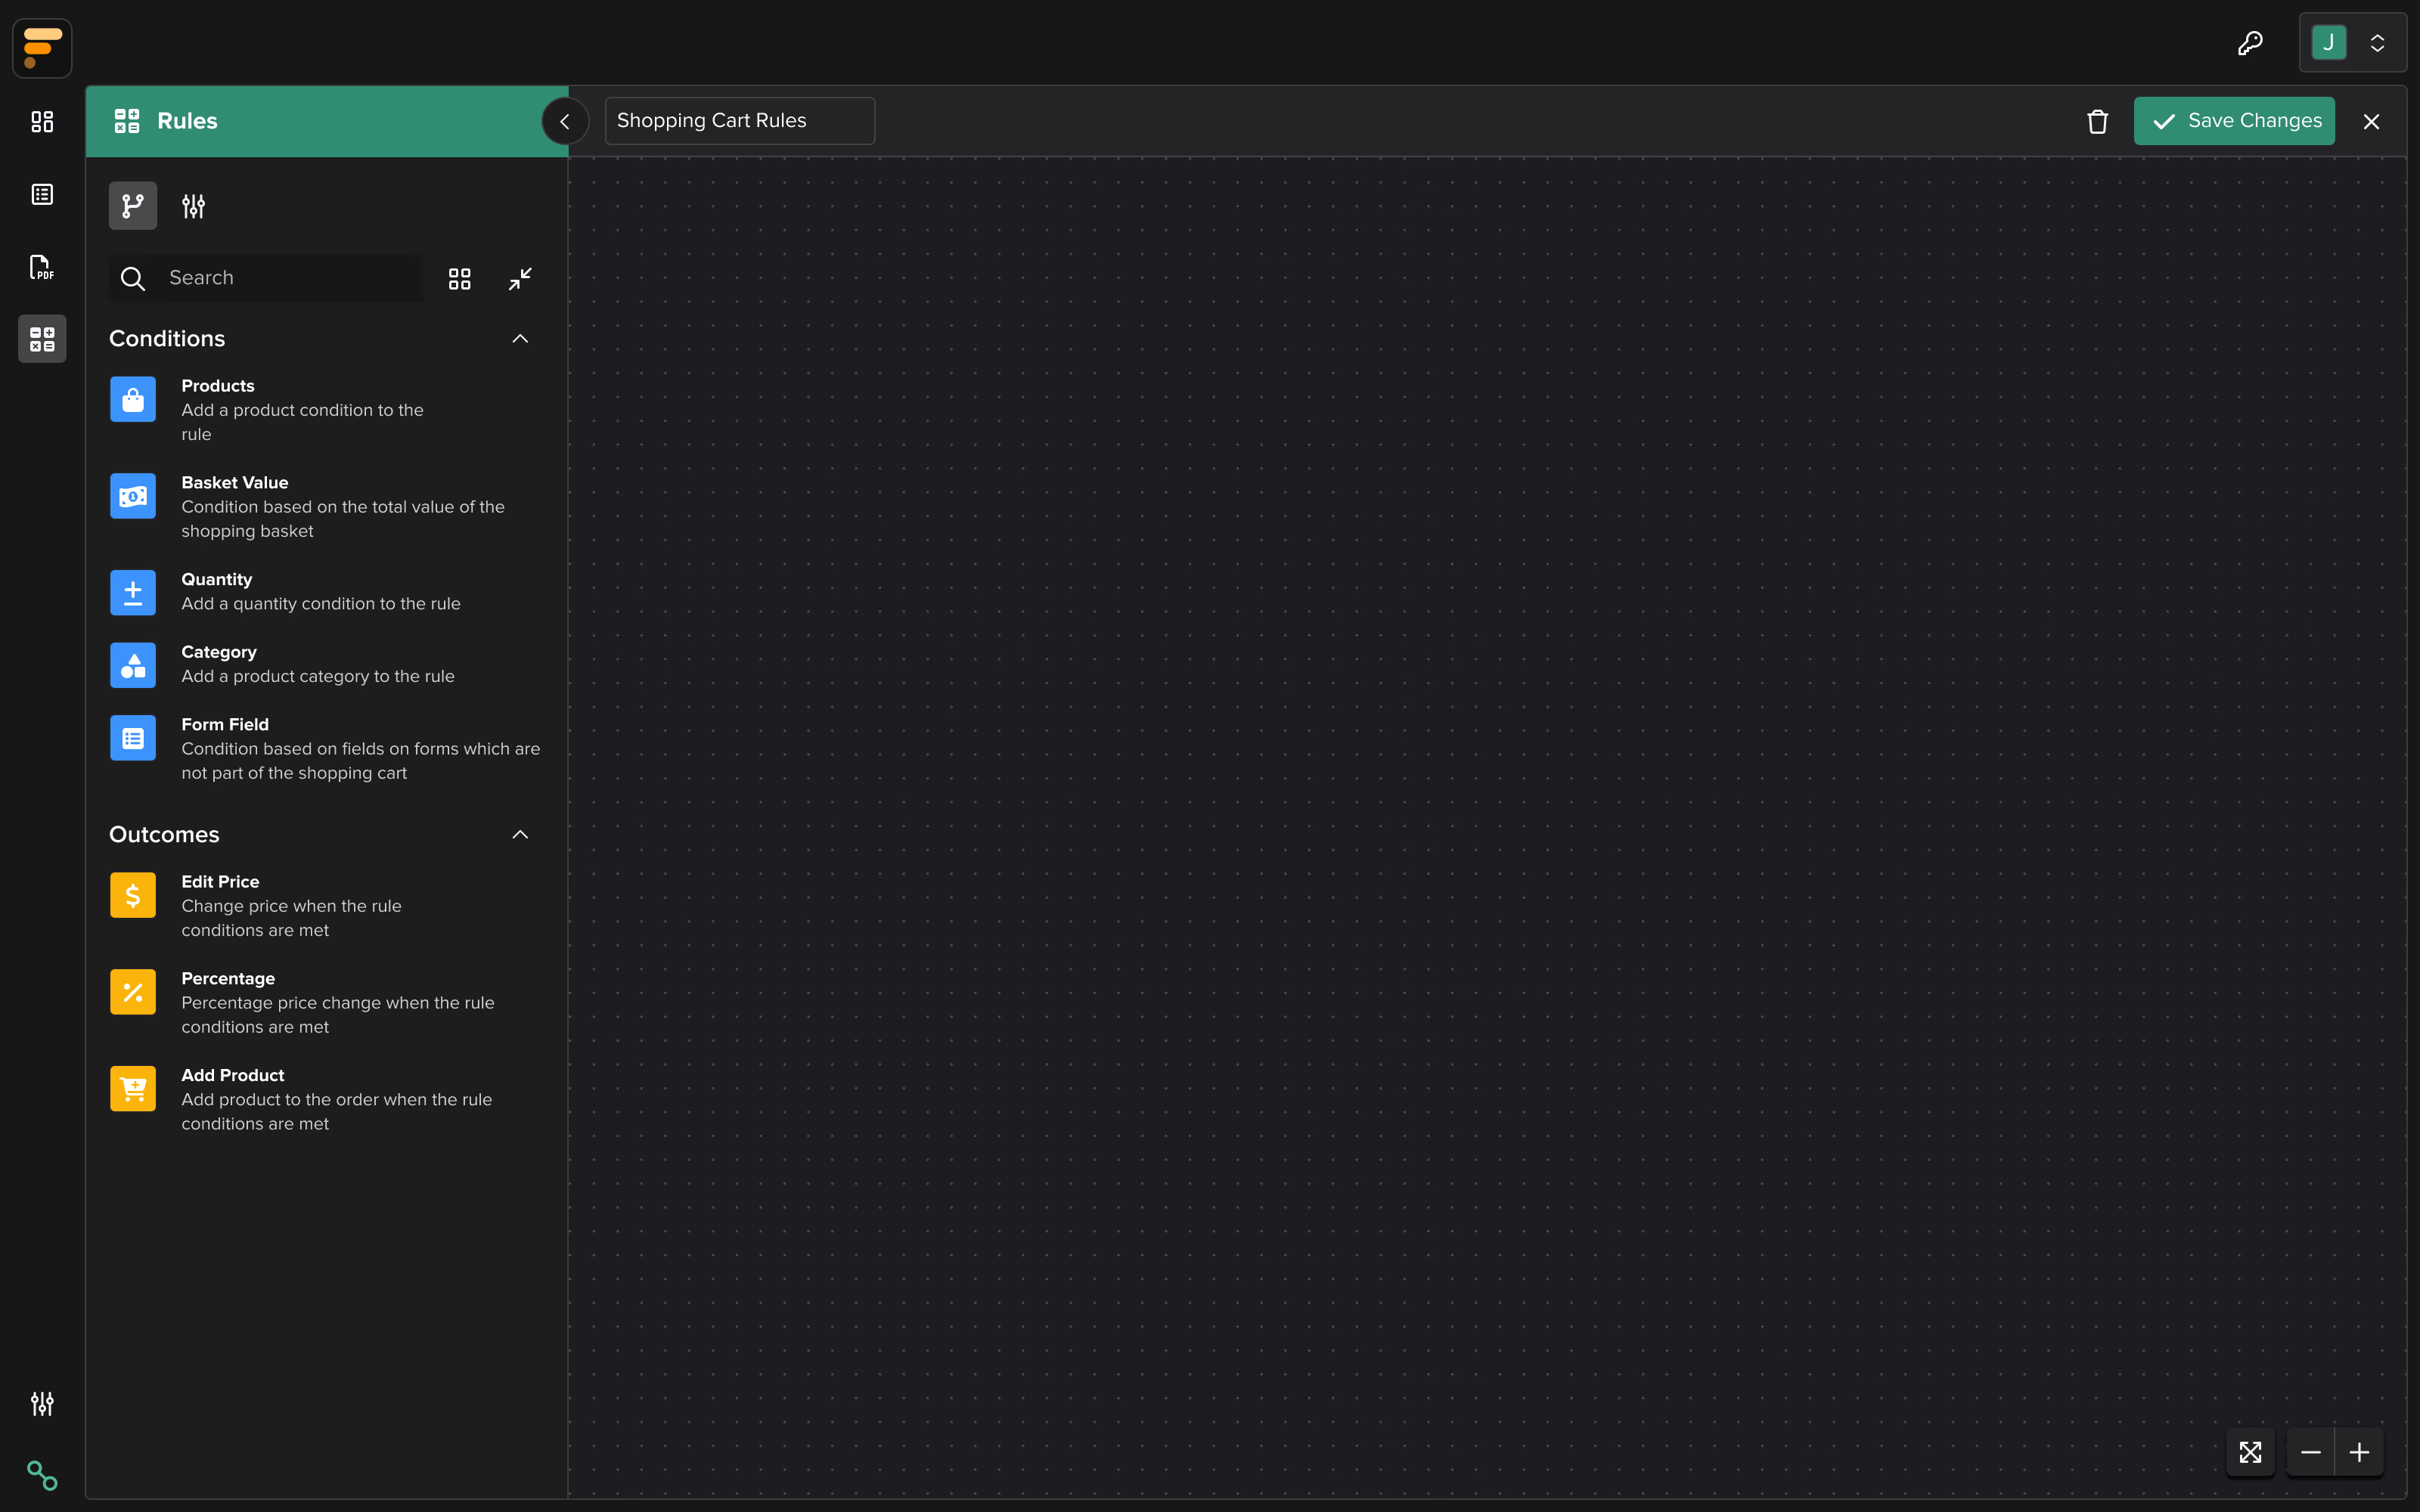Select the Rules calculator icon in sidebar
Viewport: 2420px width, 1512px height.
pos(41,338)
